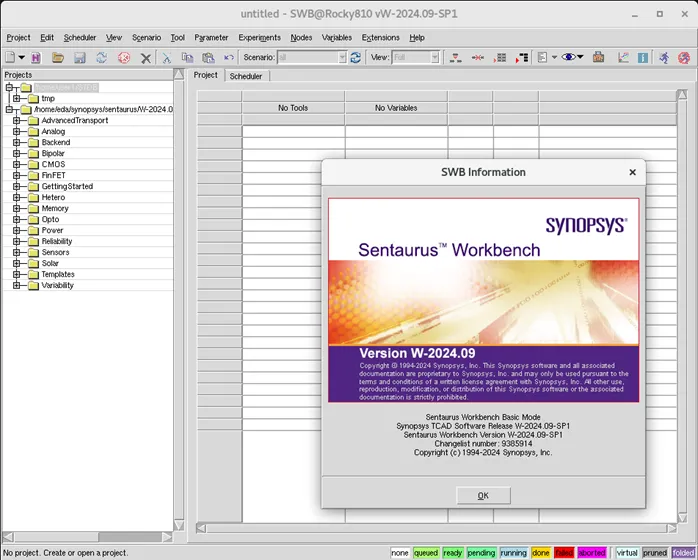Click the blue Undo arrow icon
Viewport: 698px width, 560px height.
pyautogui.click(x=229, y=57)
